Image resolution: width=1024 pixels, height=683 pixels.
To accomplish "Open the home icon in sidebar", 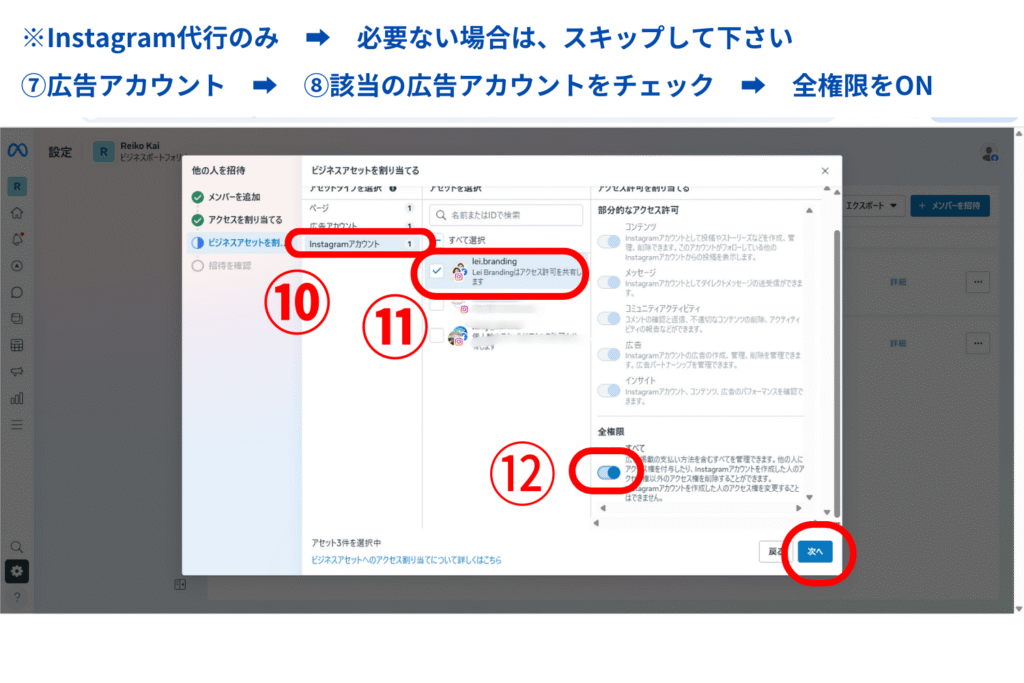I will tap(17, 213).
